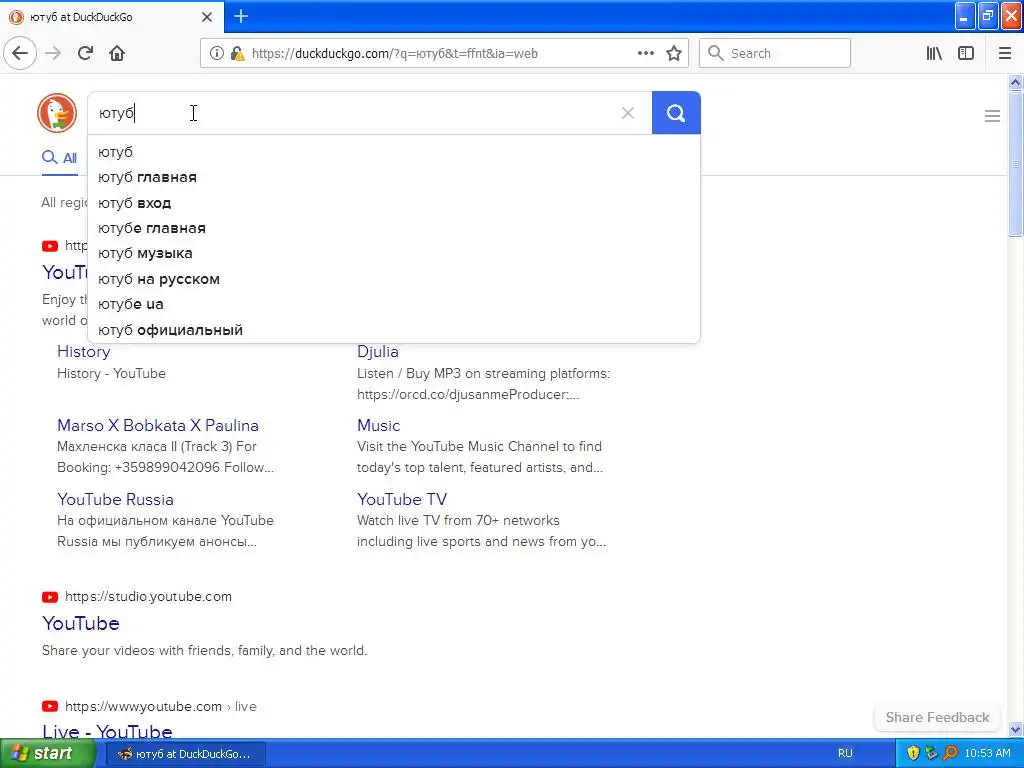Click the RU language indicator
The image size is (1024, 768).
point(845,753)
